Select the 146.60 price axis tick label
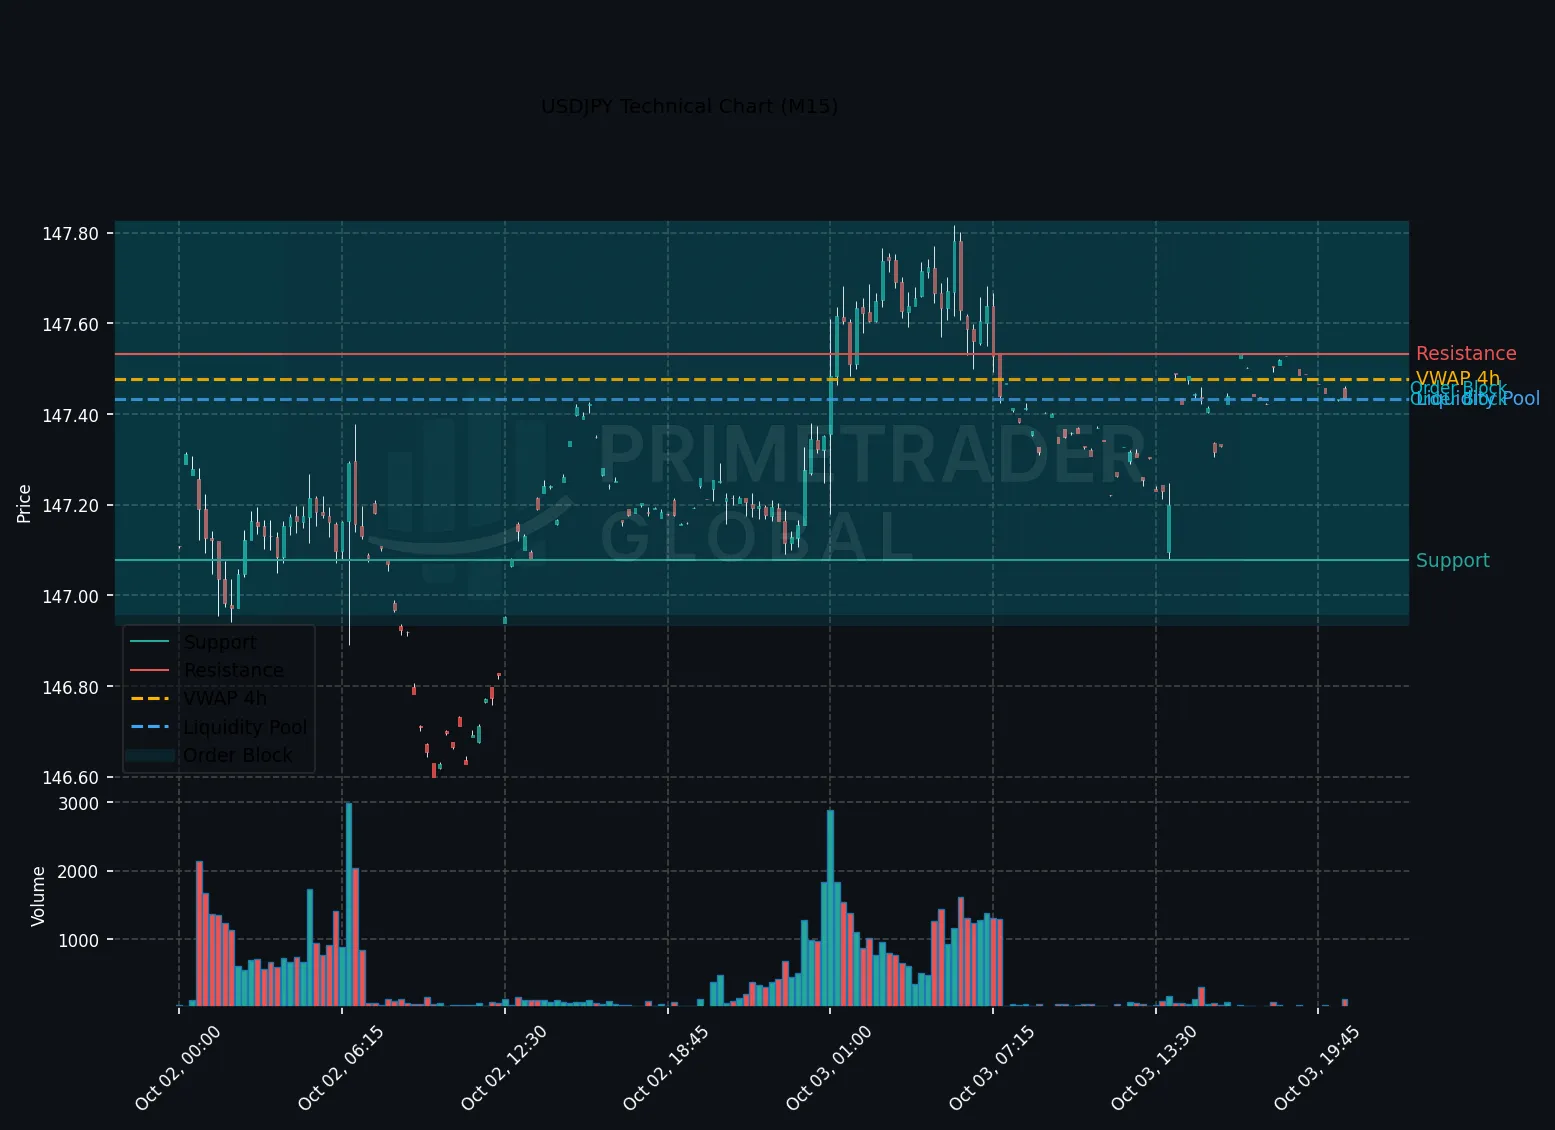 point(70,777)
